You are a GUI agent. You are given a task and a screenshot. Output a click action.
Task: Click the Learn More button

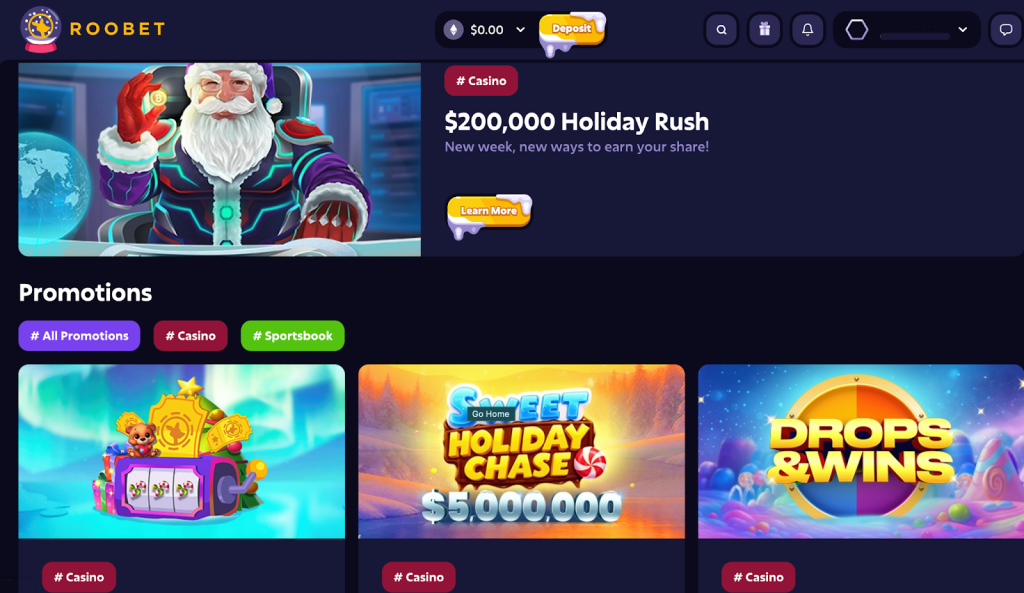click(488, 211)
